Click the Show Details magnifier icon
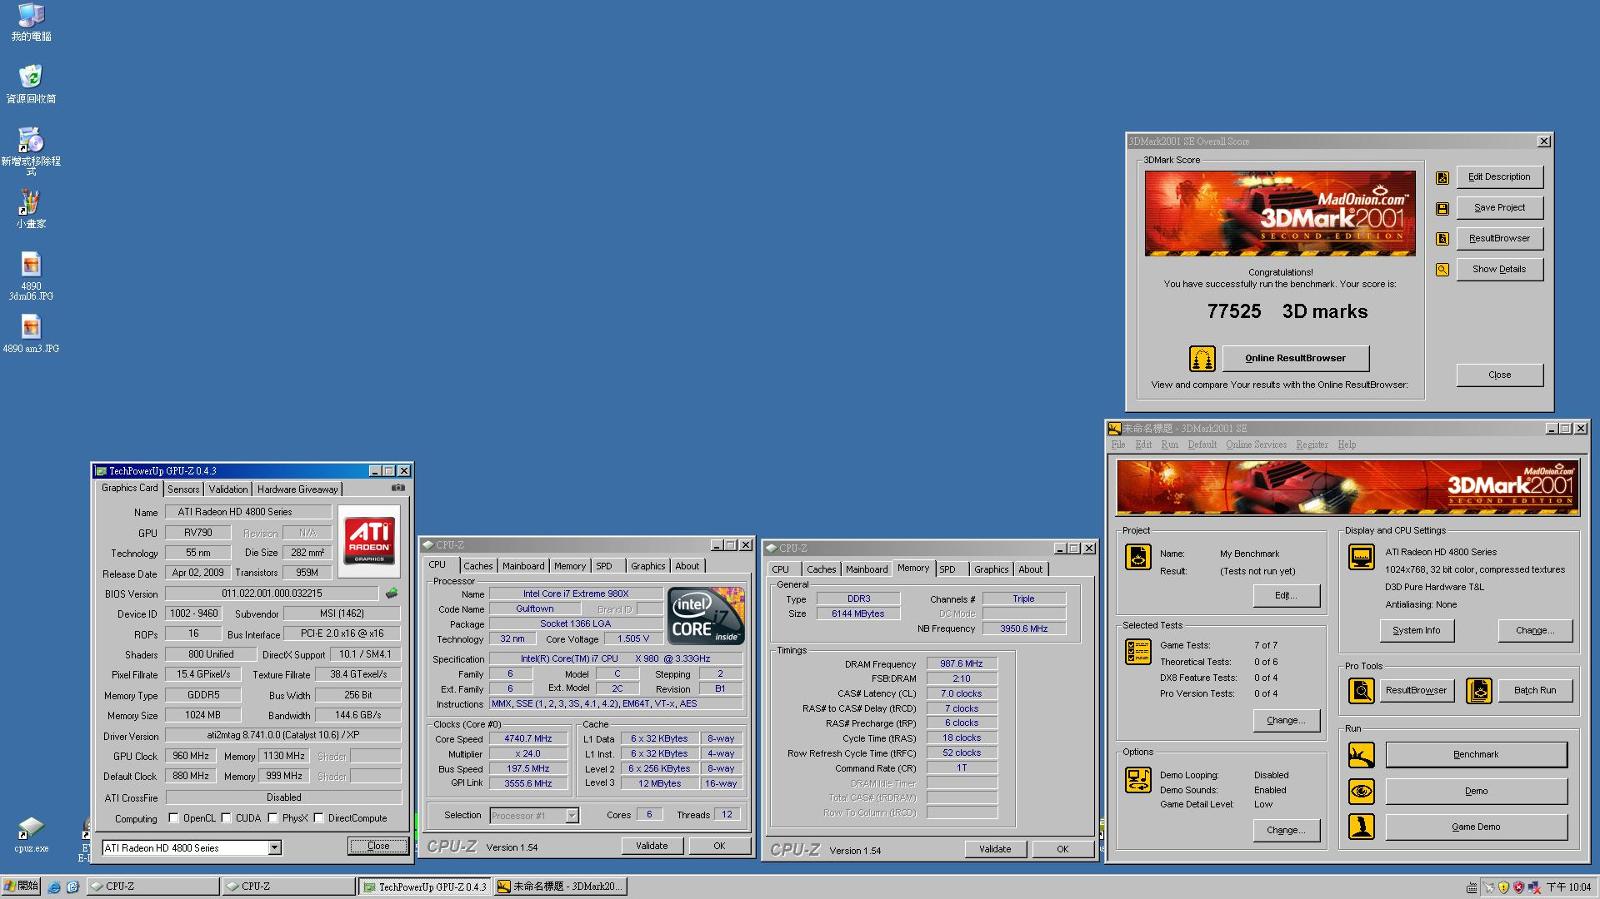The image size is (1600, 899). [1442, 269]
